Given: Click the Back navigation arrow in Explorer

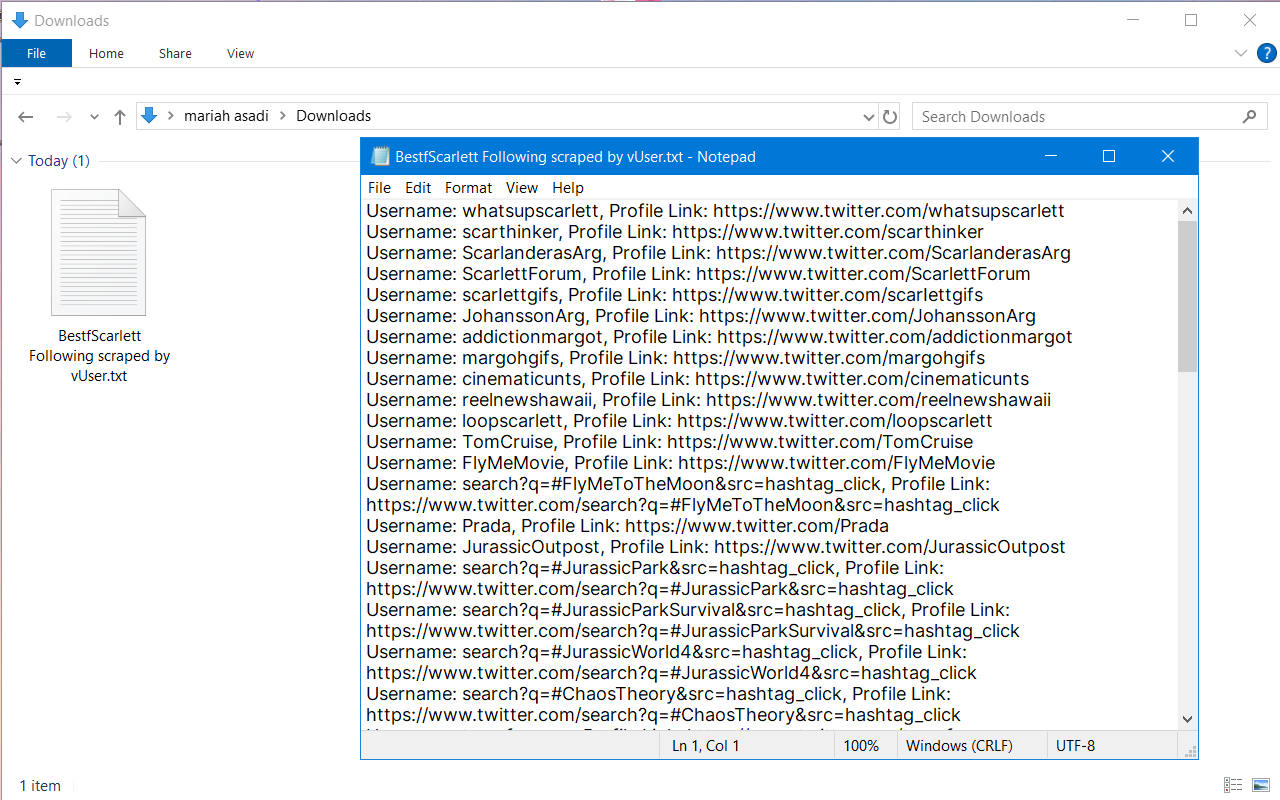Looking at the screenshot, I should click(x=26, y=117).
